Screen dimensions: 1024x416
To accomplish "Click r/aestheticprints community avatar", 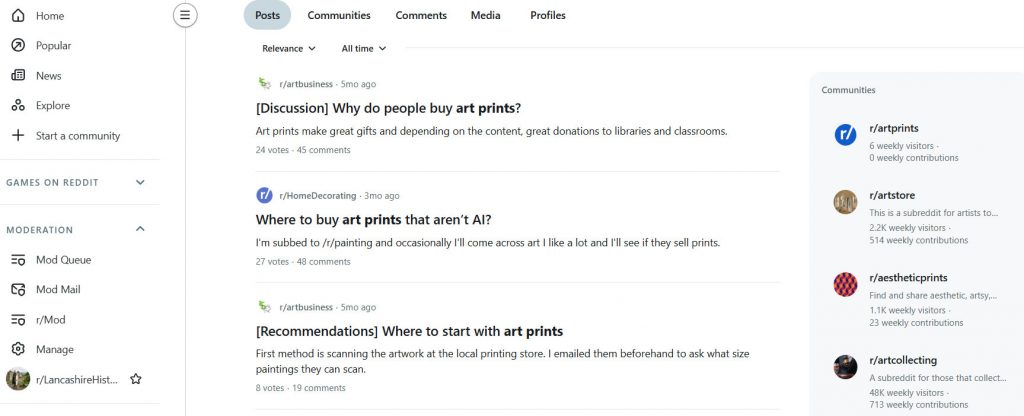I will click(845, 285).
